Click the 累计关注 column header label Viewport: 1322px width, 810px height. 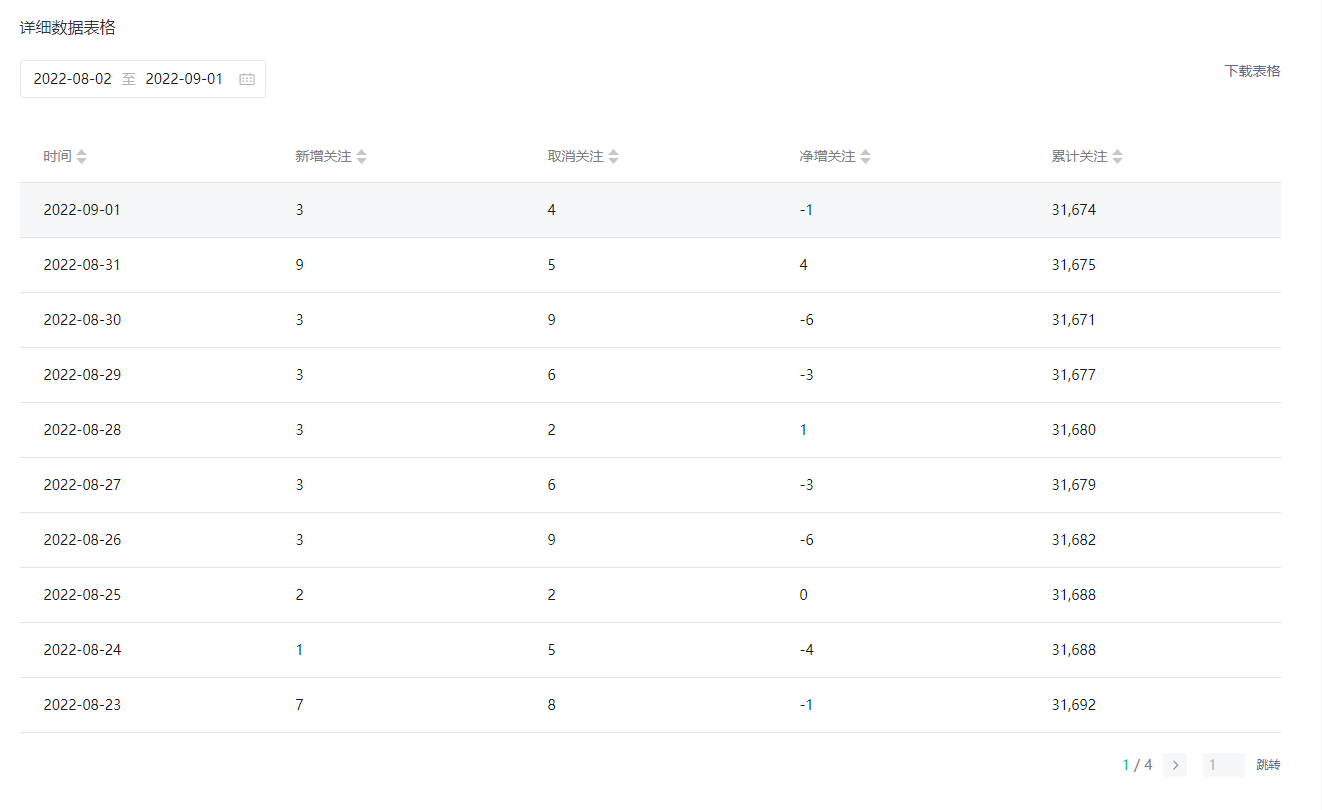click(1079, 157)
